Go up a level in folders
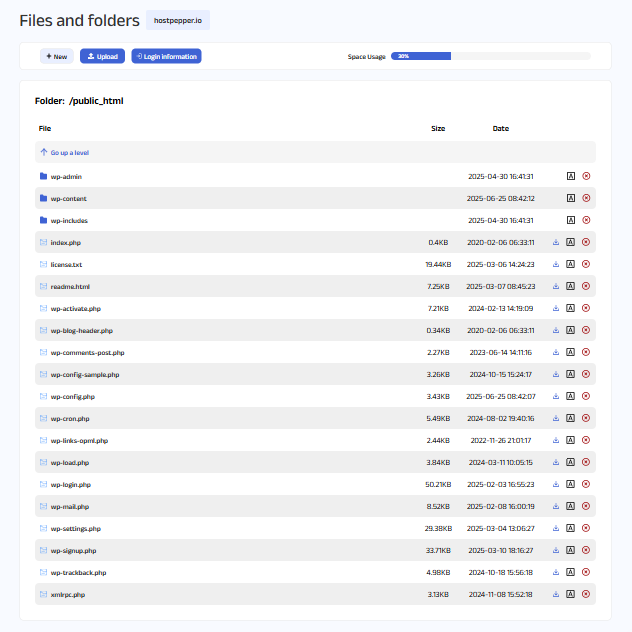 [x=69, y=153]
